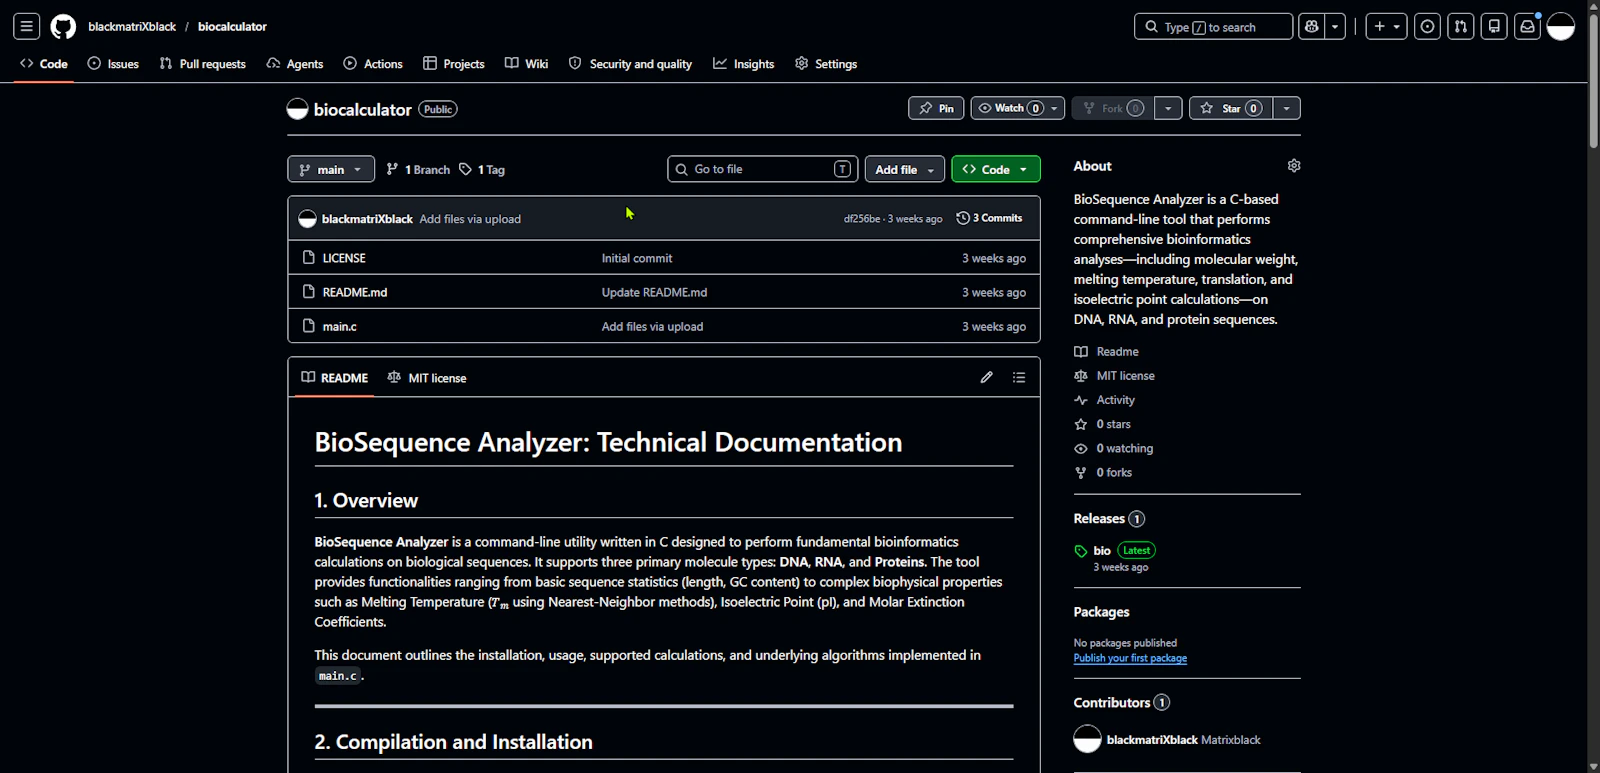Open the Agents tab
This screenshot has height=773, width=1600.
295,63
